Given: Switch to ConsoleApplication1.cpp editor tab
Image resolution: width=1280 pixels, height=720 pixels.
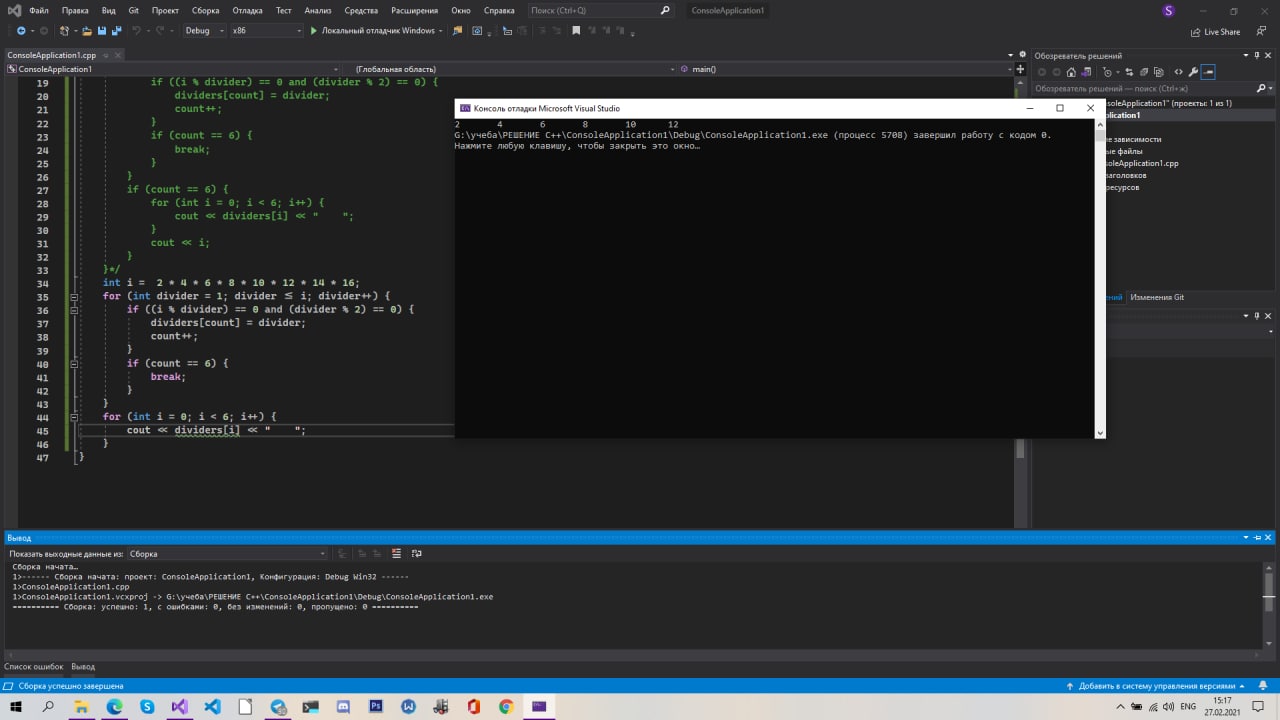Looking at the screenshot, I should point(51,55).
